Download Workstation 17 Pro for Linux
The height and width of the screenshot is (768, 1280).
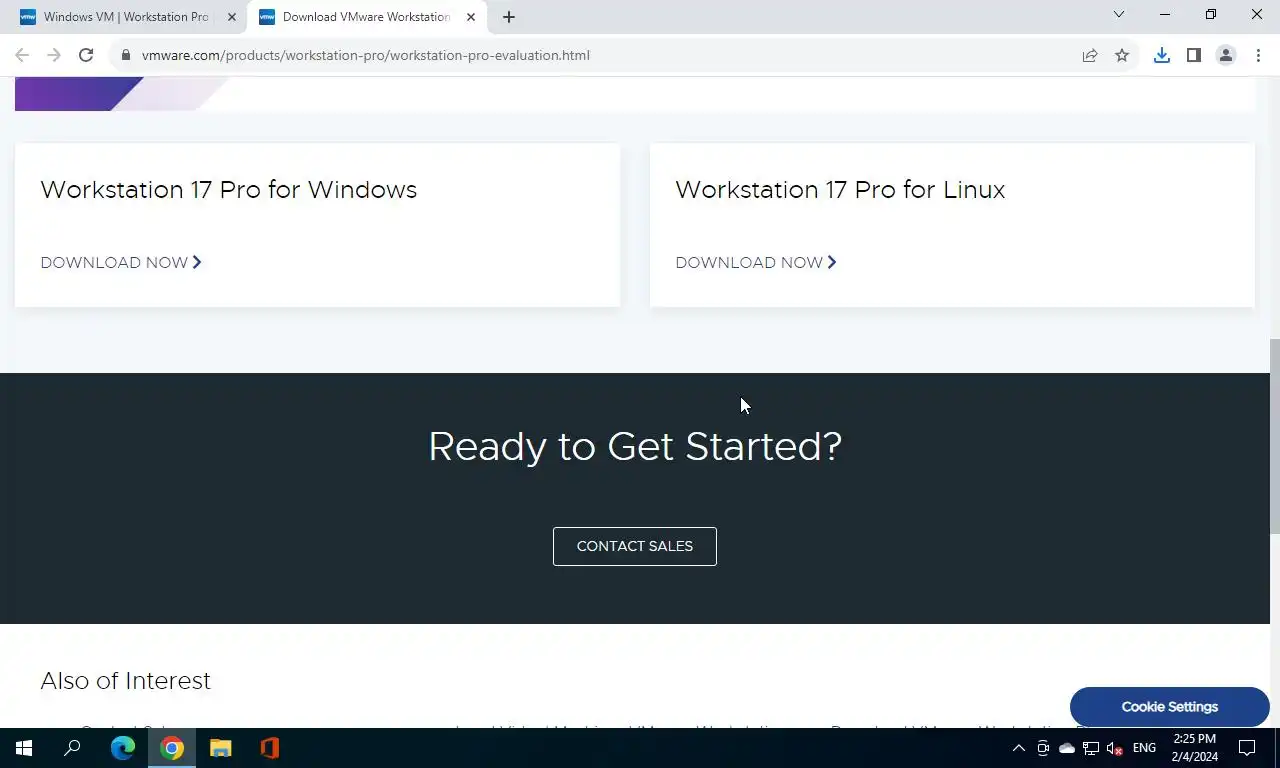[x=756, y=262]
